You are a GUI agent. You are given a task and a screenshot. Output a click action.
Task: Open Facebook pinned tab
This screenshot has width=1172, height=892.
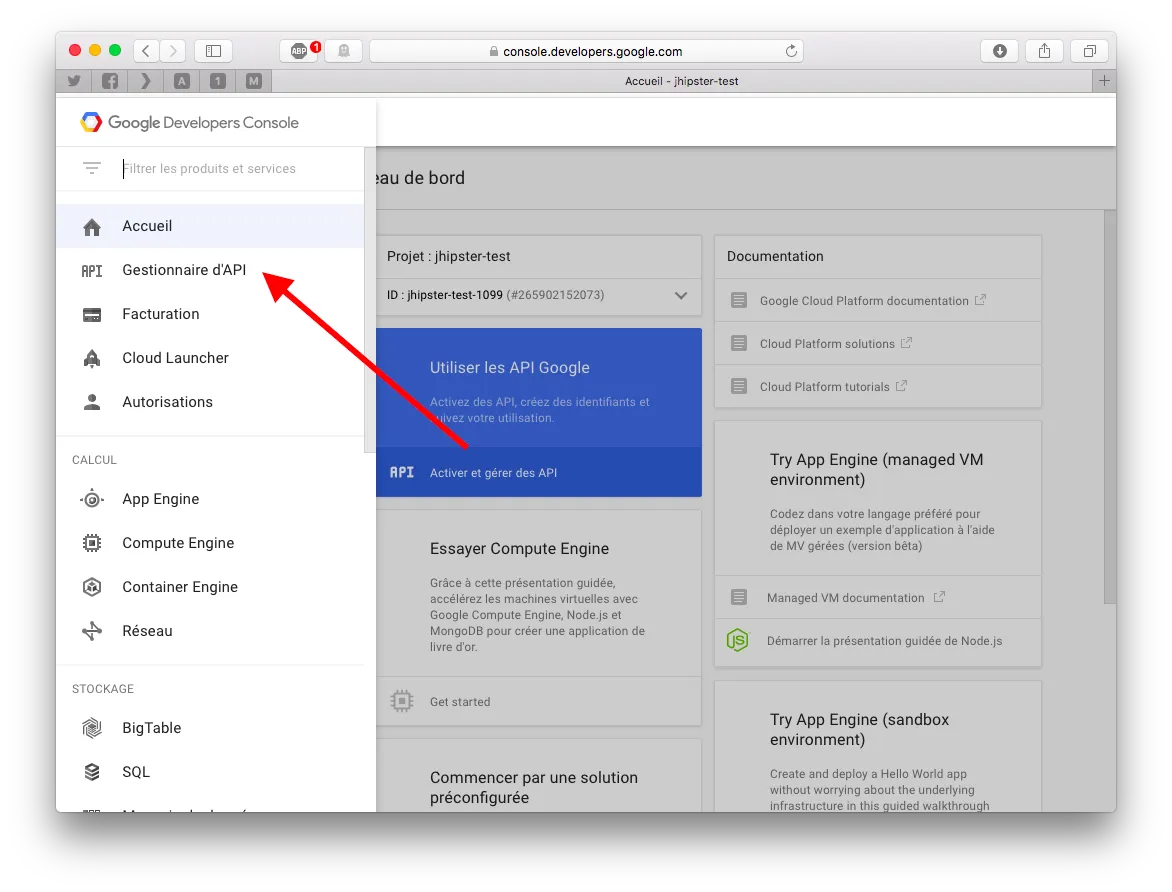tap(110, 81)
